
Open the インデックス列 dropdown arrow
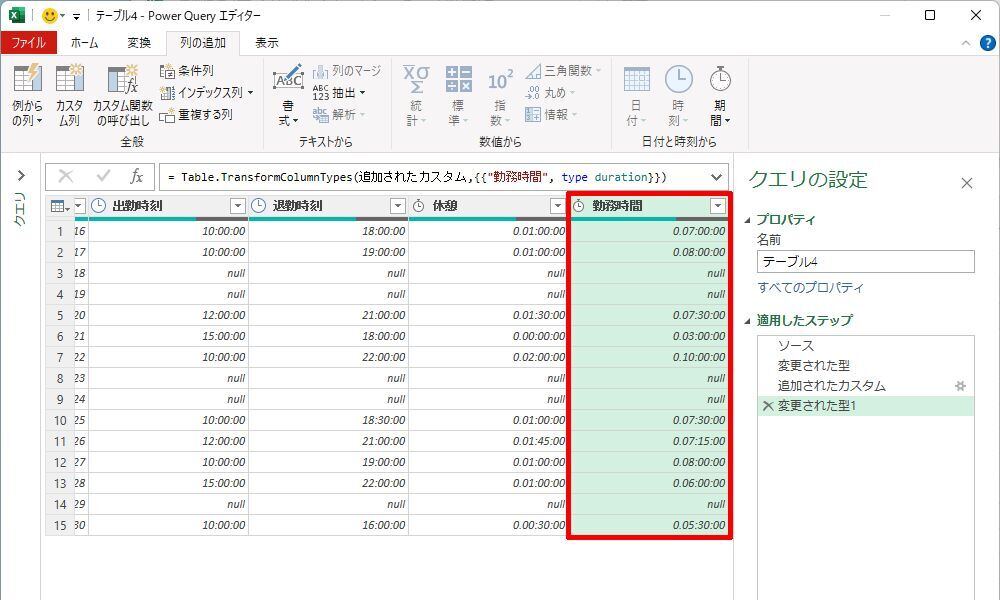(250, 93)
